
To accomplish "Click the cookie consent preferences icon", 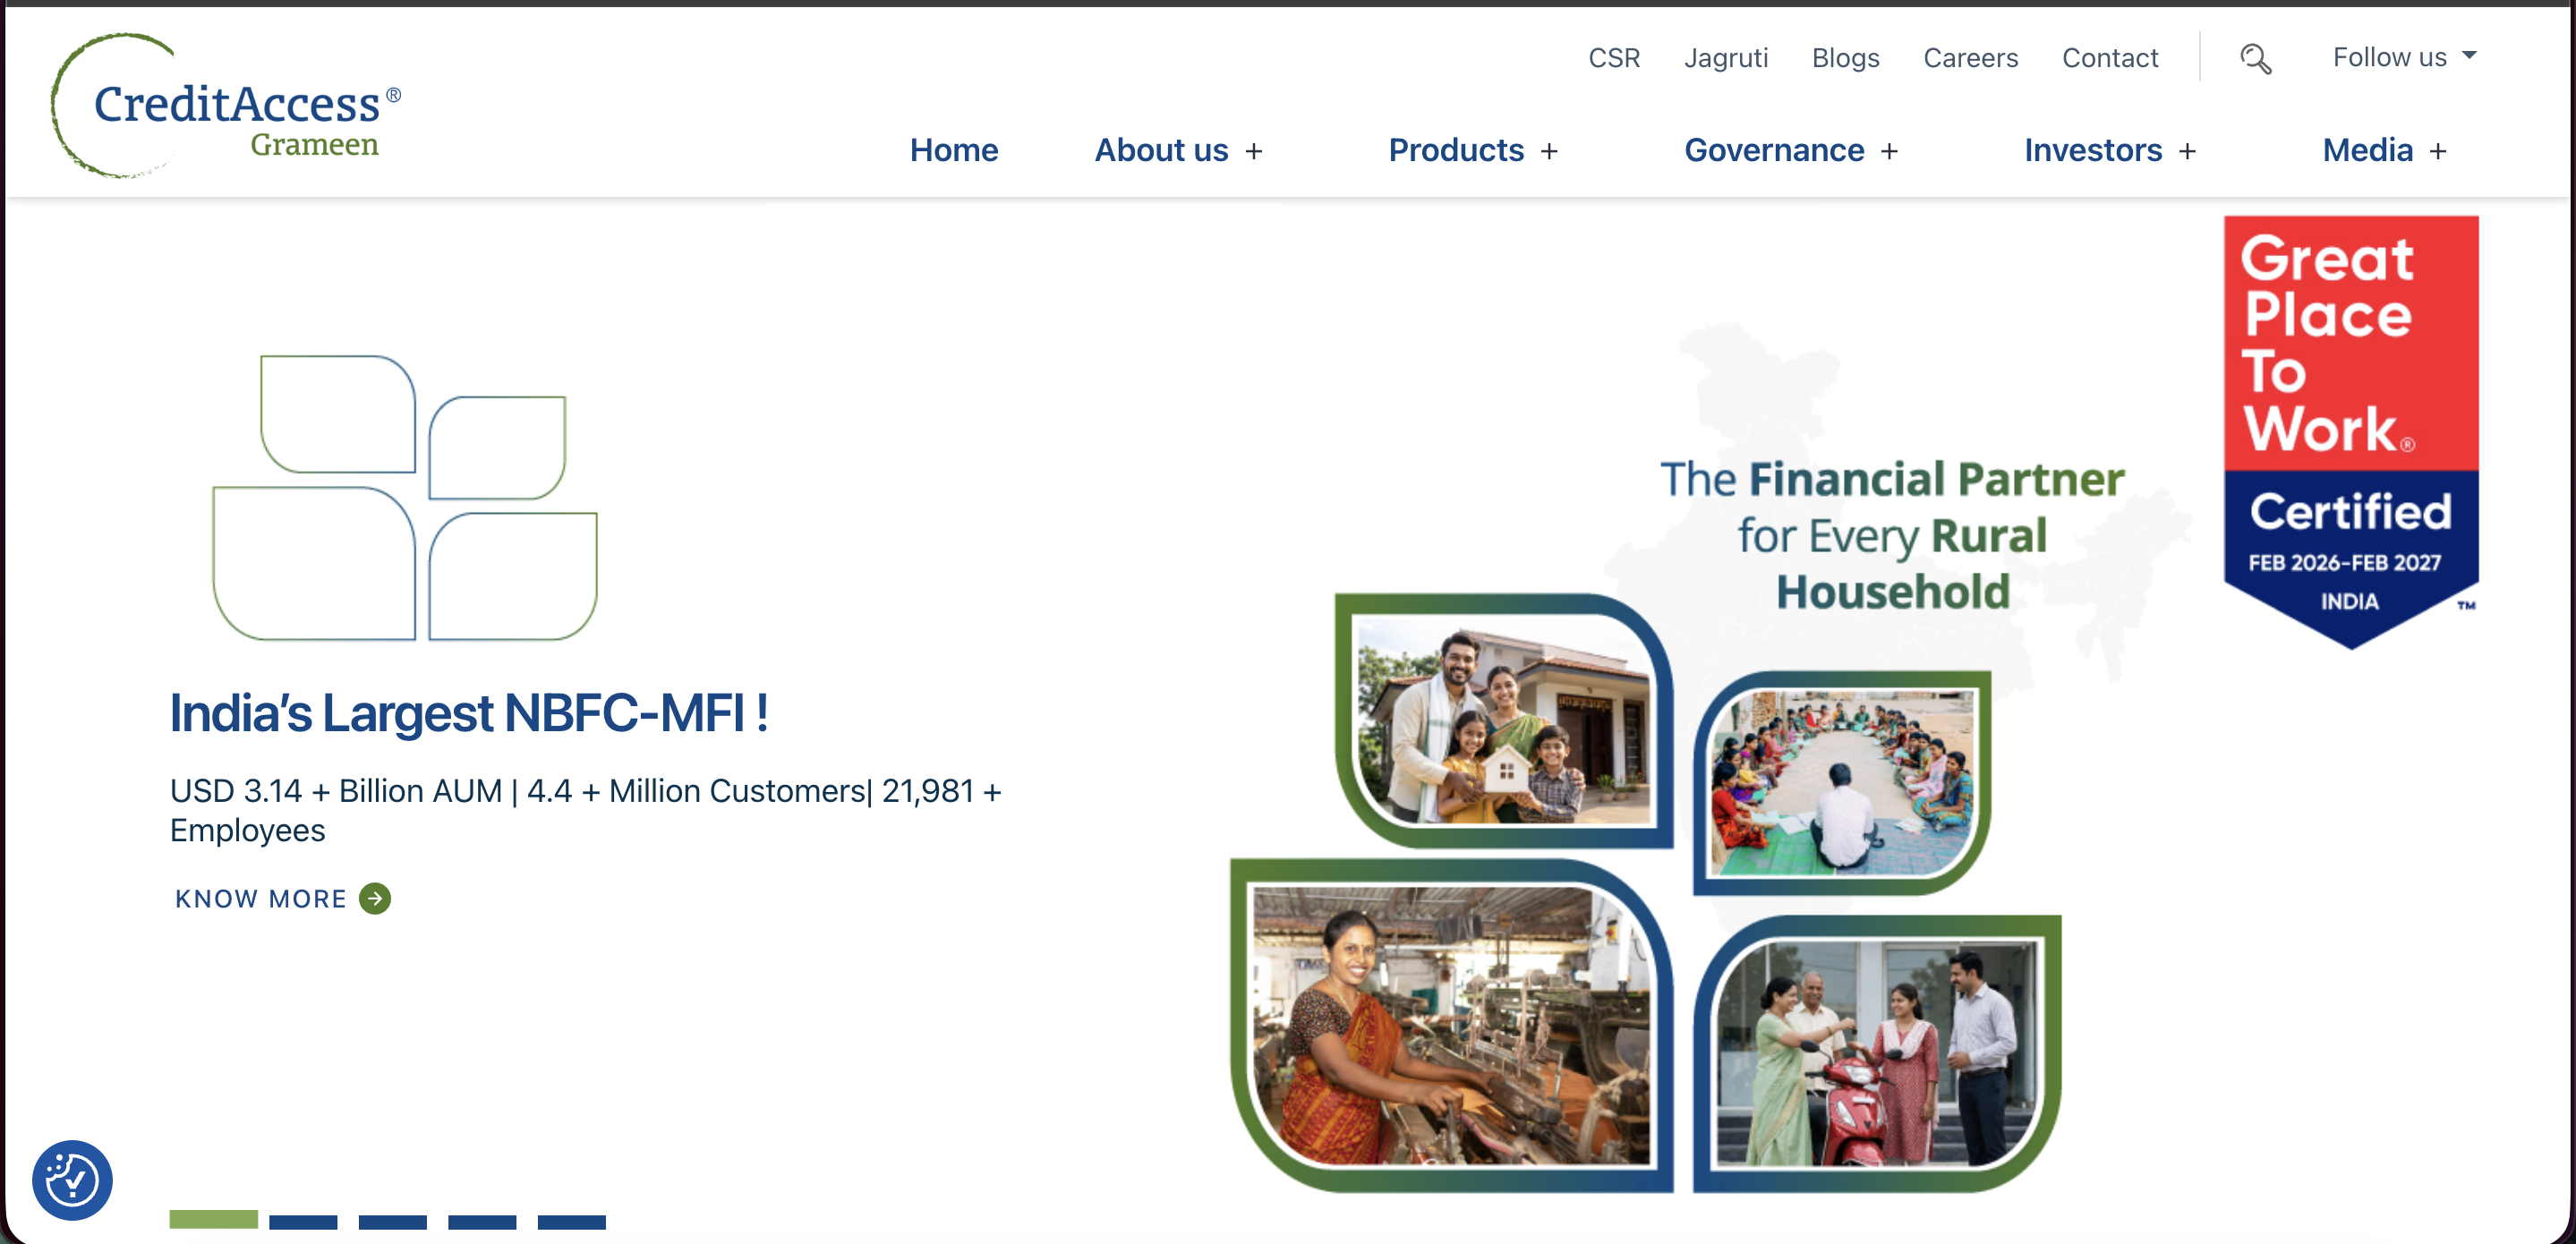I will (x=72, y=1180).
